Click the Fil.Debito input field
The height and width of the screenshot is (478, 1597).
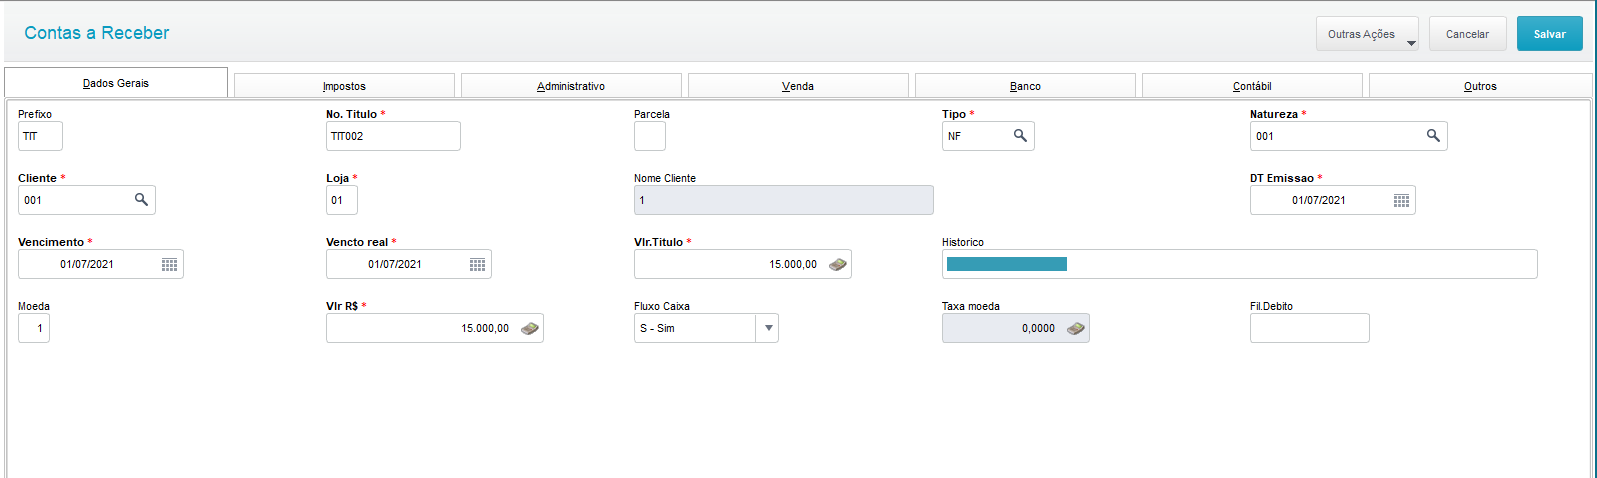[1309, 328]
